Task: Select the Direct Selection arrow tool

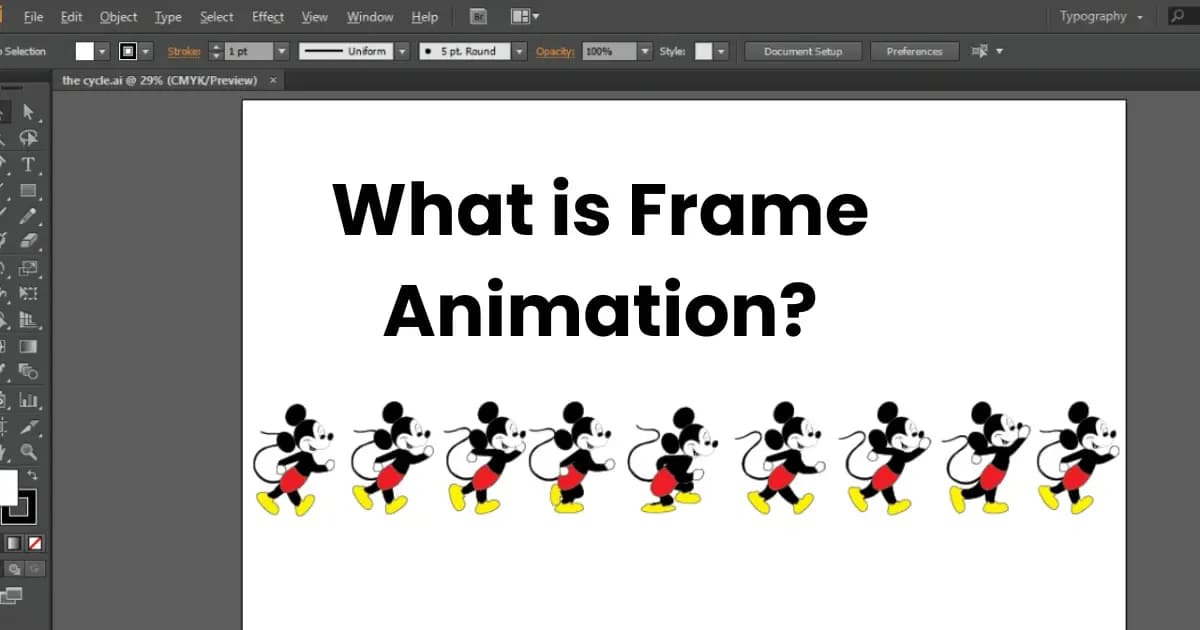Action: click(29, 111)
